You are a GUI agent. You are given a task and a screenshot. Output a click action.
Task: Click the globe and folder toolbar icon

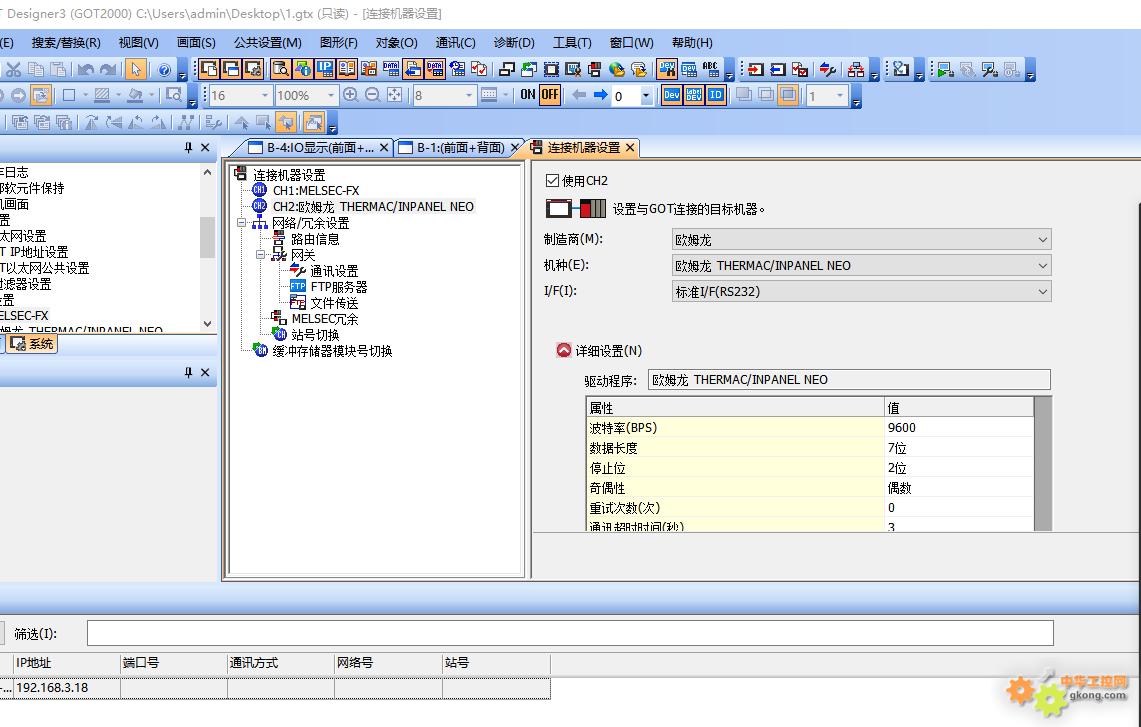[x=617, y=69]
